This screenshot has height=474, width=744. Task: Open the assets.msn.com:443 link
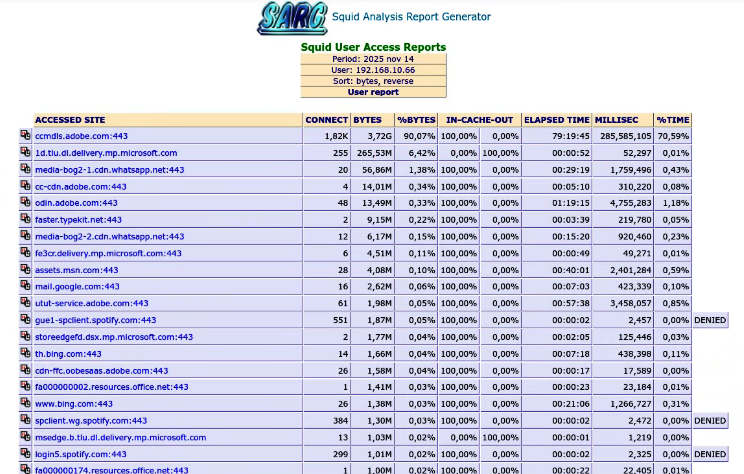76,270
